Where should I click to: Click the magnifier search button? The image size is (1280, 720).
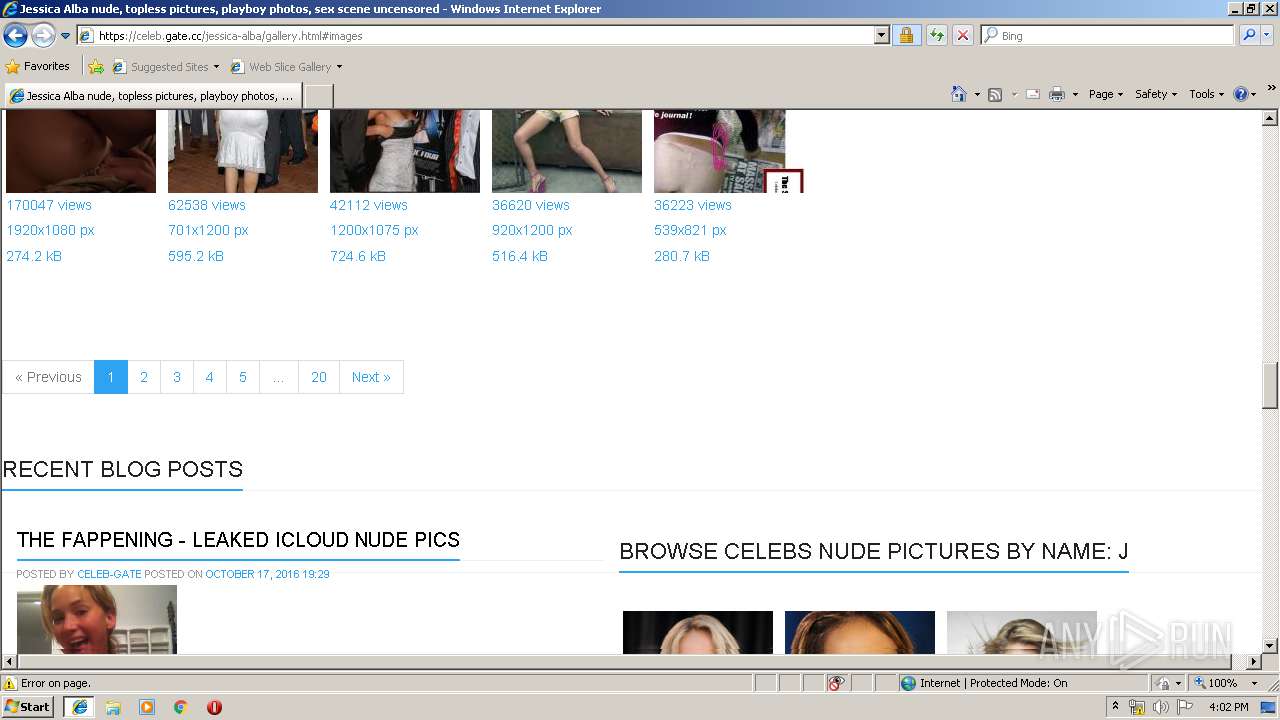[1248, 36]
